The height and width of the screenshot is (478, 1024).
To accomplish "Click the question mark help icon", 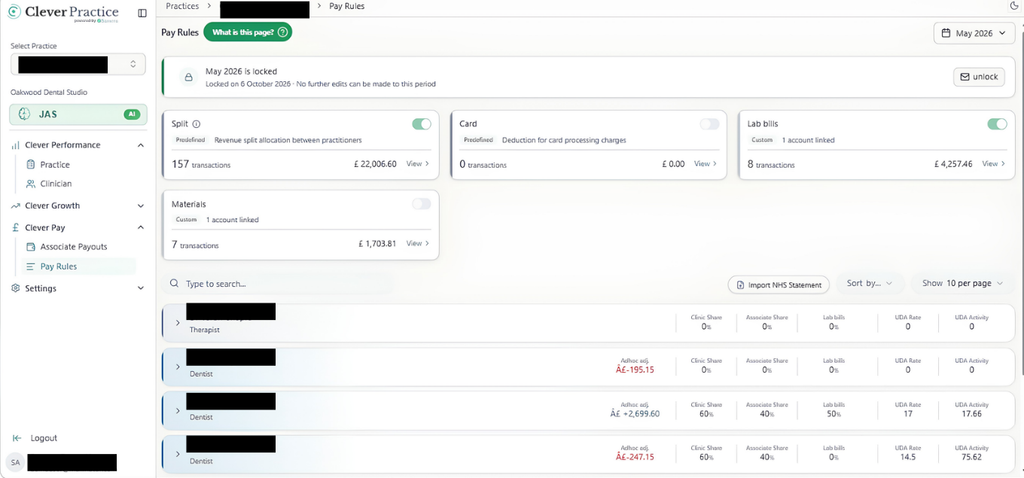I will point(282,32).
